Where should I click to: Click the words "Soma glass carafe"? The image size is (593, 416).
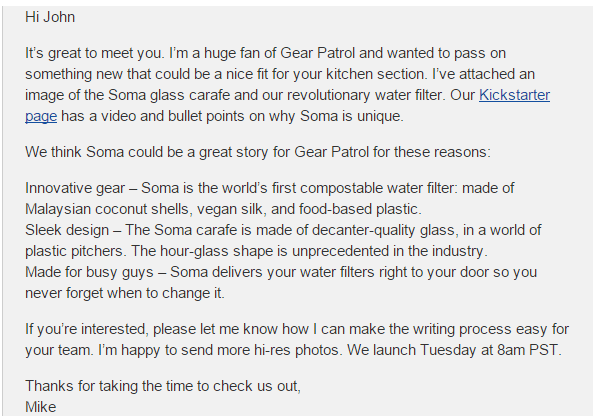[169, 95]
